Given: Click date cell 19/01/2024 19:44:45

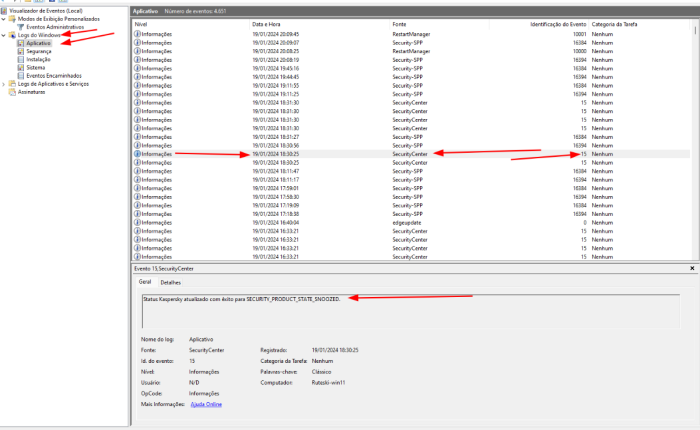Looking at the screenshot, I should click(275, 77).
